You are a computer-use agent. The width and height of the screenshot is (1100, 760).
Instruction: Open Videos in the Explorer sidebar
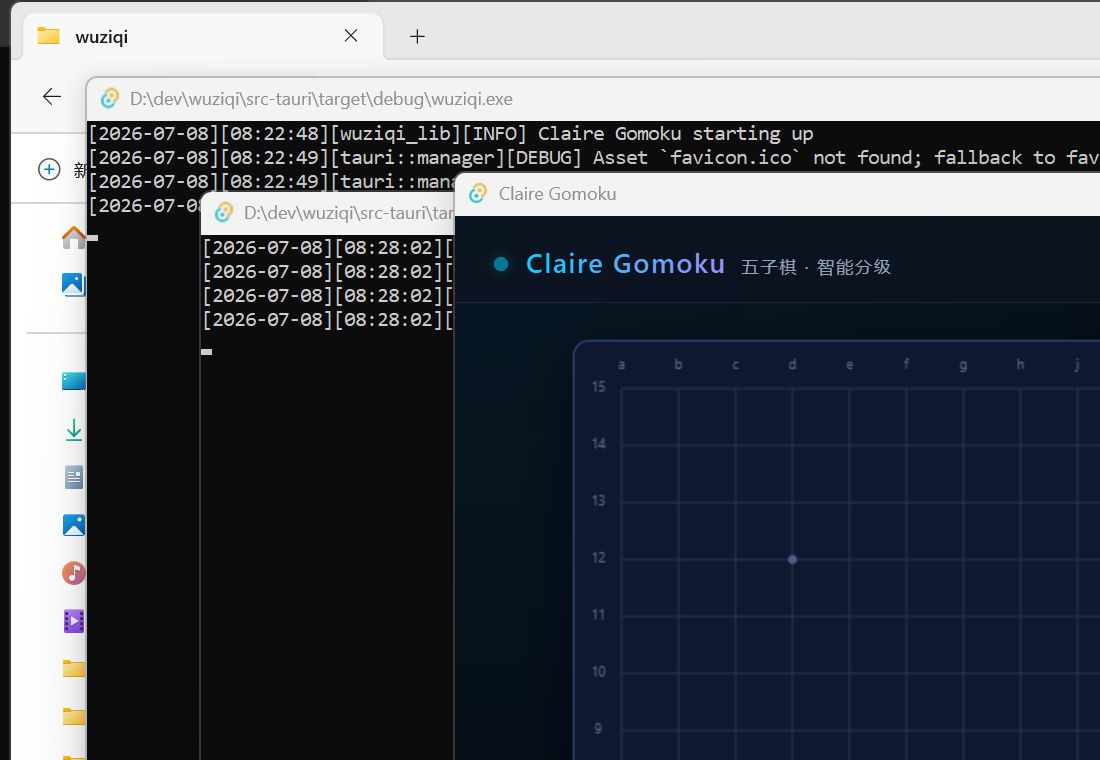coord(74,621)
